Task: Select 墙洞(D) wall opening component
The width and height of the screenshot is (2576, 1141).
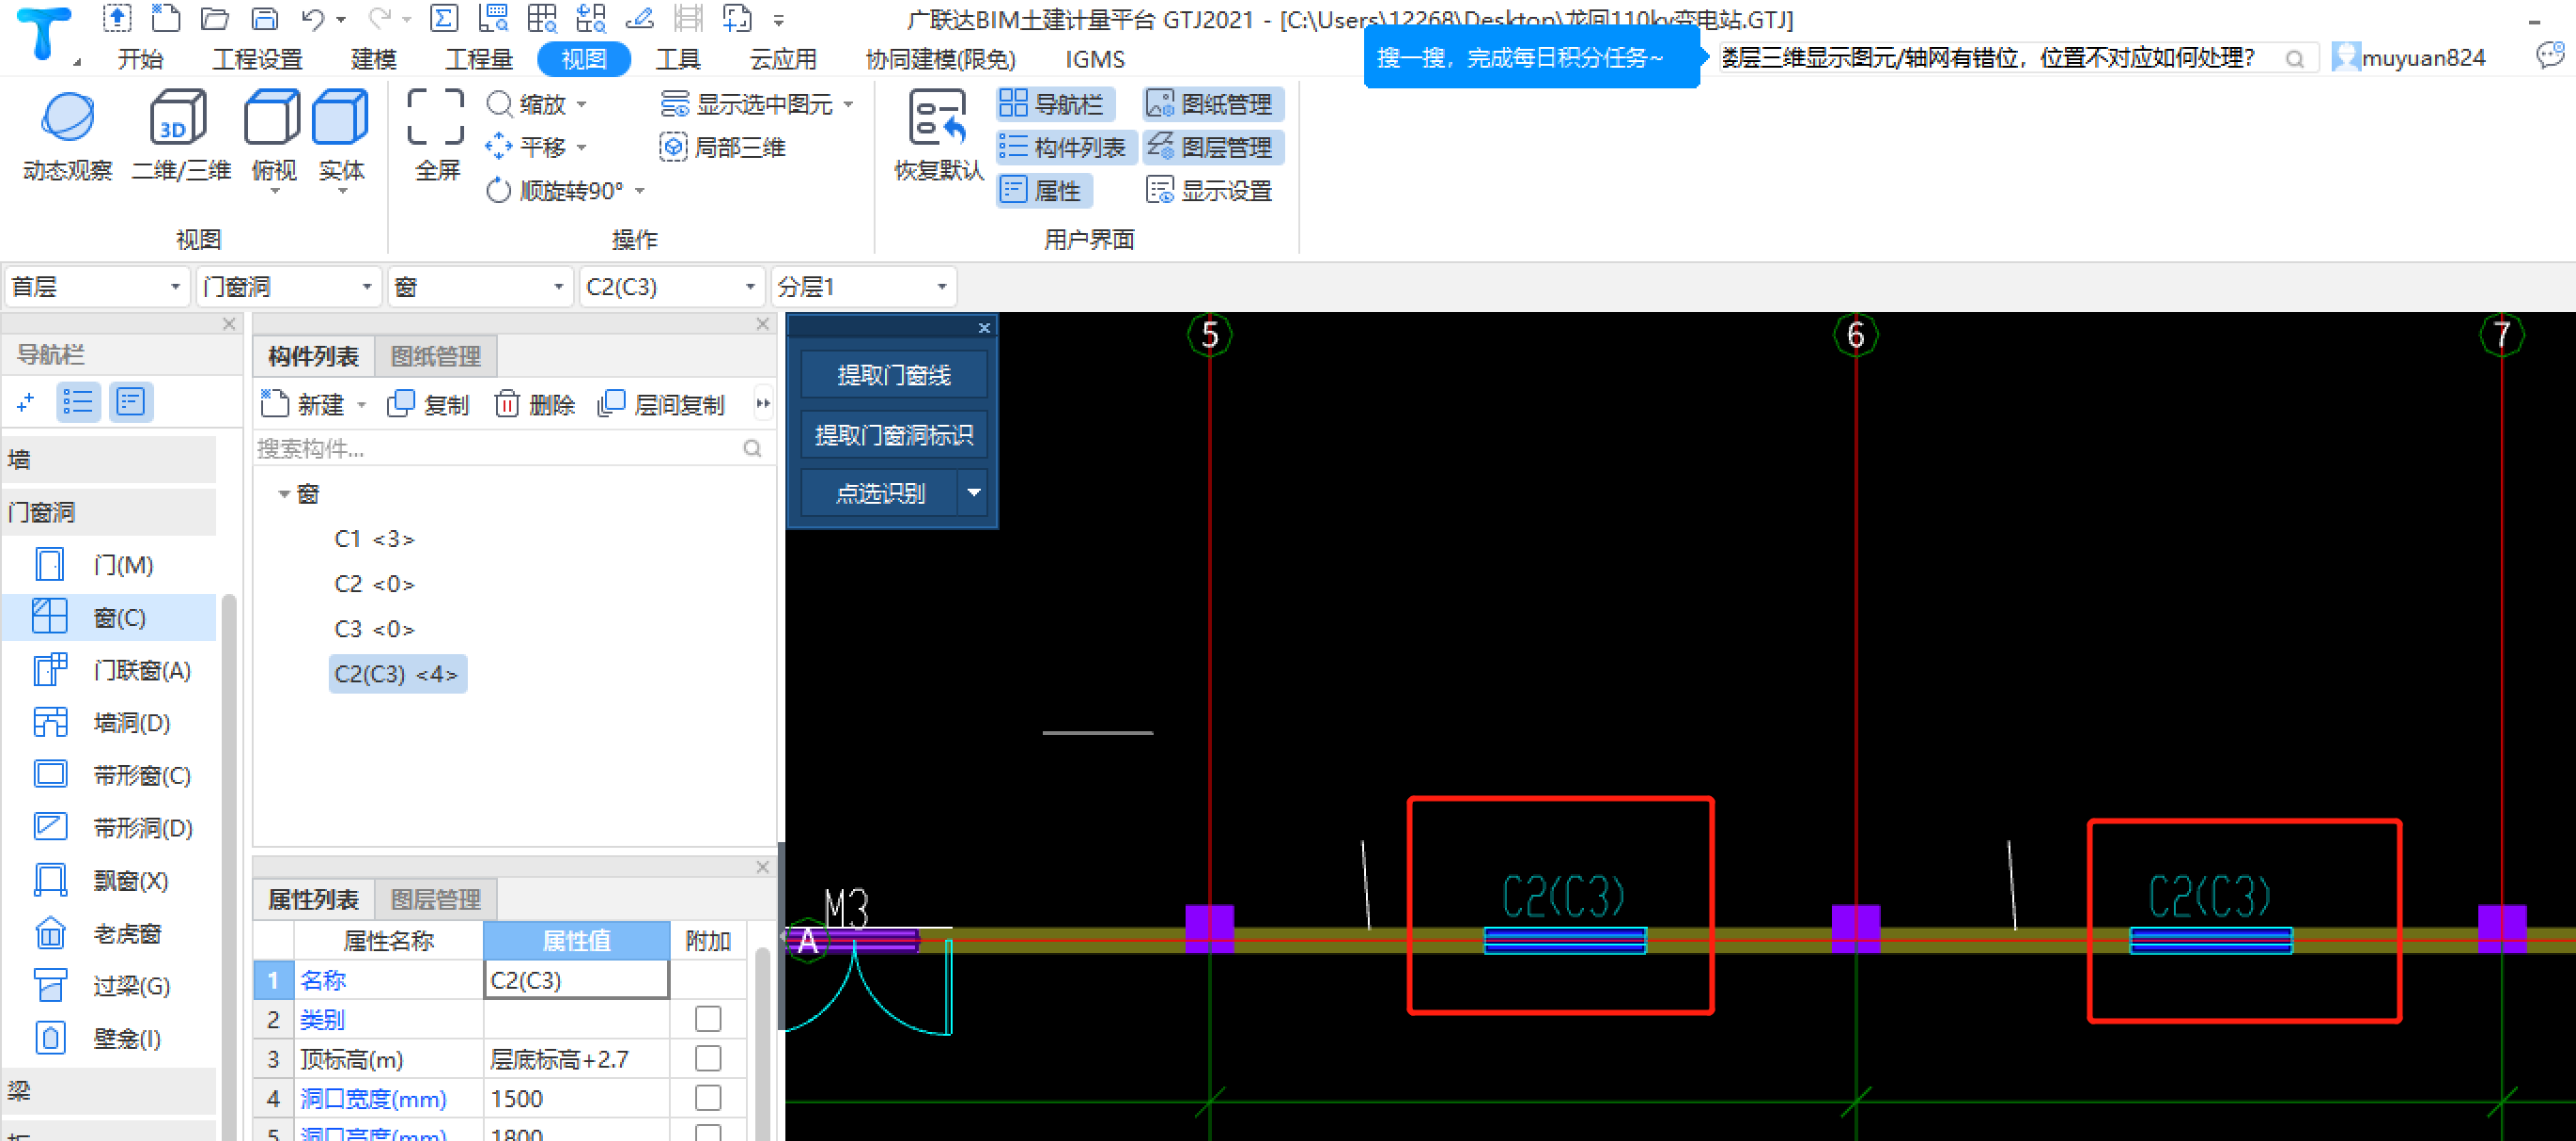Action: pyautogui.click(x=109, y=723)
